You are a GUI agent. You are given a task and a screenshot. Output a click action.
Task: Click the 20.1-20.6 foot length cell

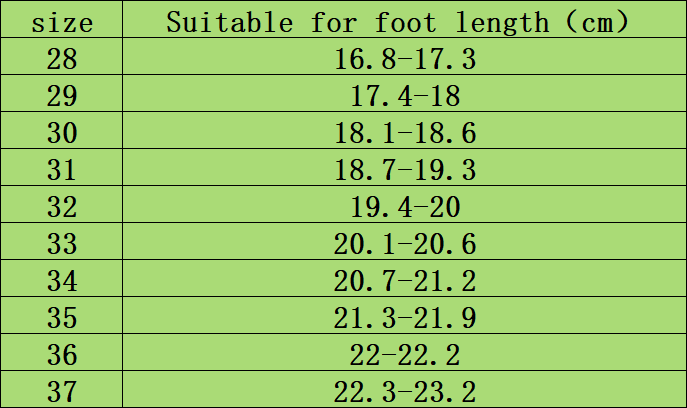(x=404, y=244)
